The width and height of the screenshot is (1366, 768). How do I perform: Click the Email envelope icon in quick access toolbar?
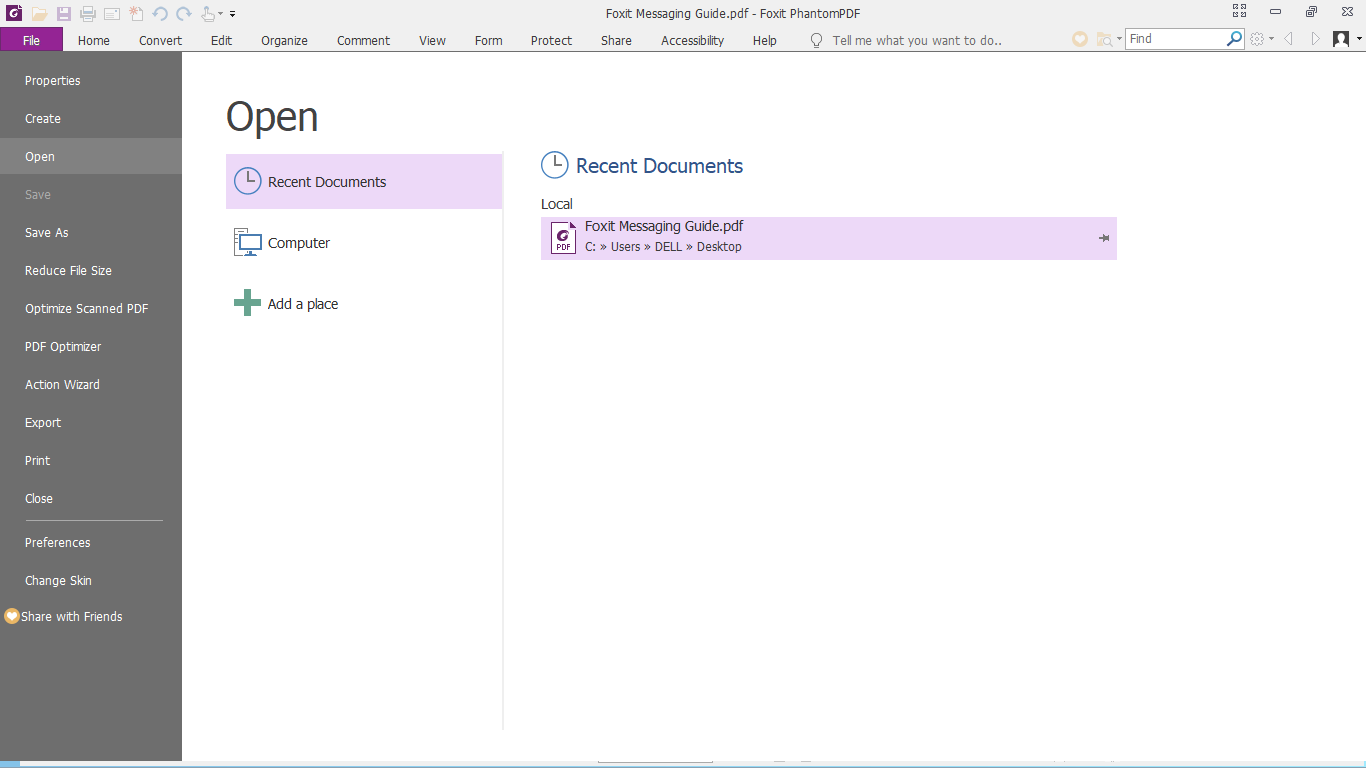click(x=112, y=14)
